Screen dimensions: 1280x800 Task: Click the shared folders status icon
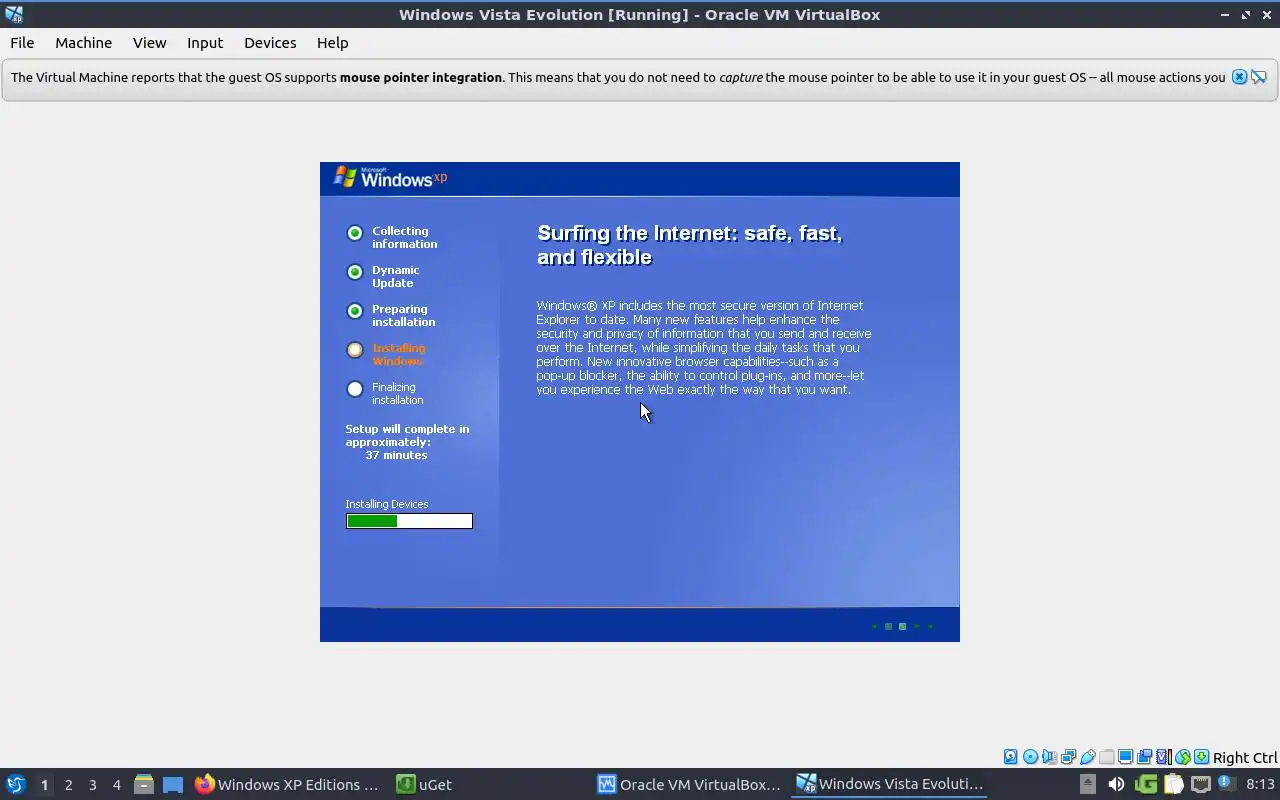click(1106, 757)
